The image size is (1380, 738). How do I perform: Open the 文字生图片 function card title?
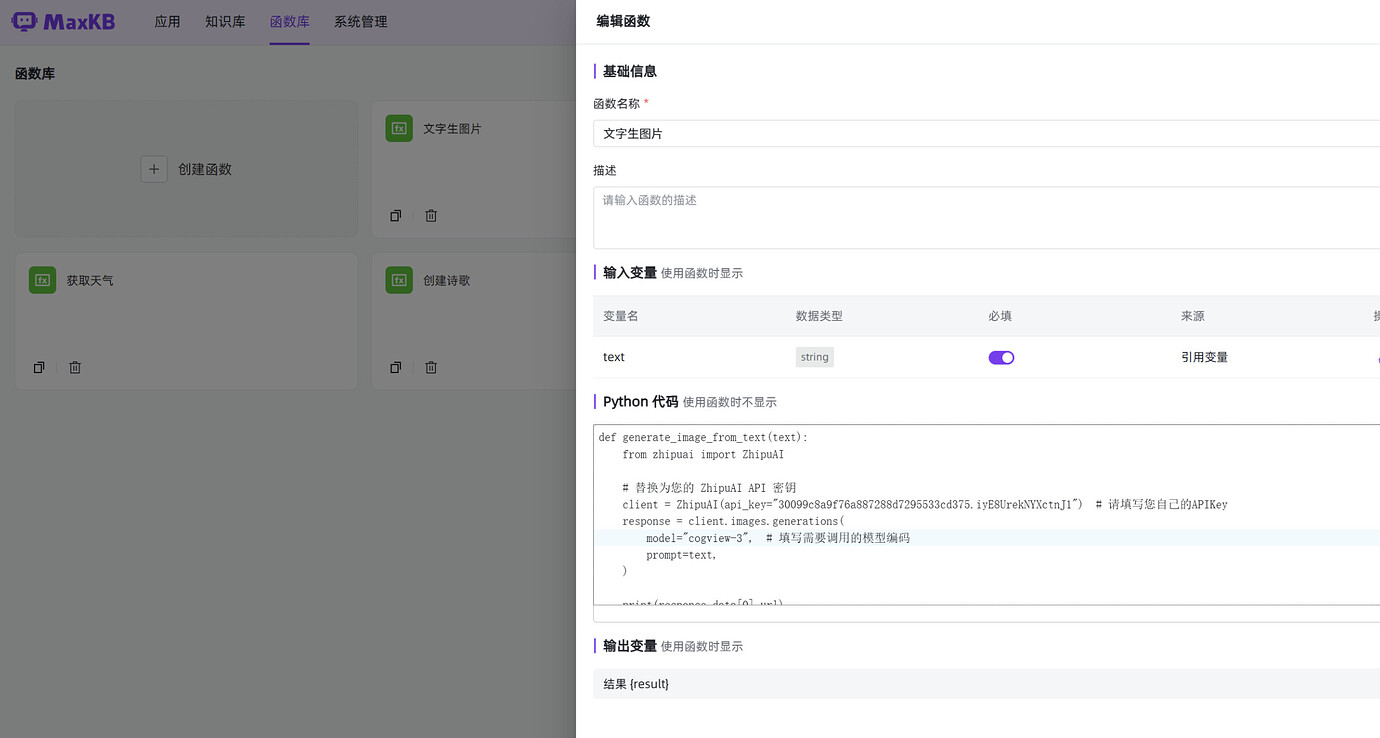pyautogui.click(x=452, y=128)
